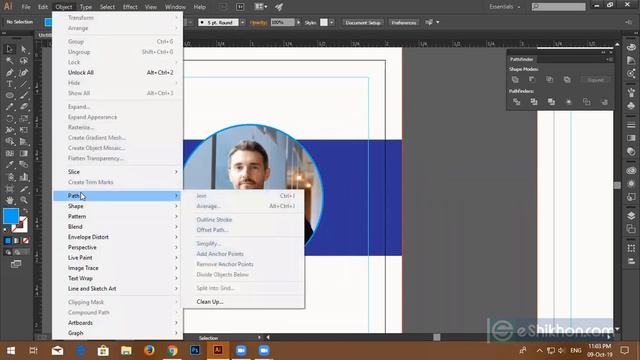
Task: Select the Direct Selection tool
Action: tap(24, 49)
